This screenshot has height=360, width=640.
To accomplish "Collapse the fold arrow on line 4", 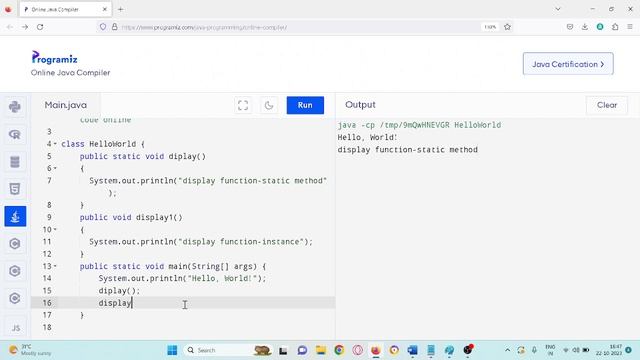I will 55,144.
